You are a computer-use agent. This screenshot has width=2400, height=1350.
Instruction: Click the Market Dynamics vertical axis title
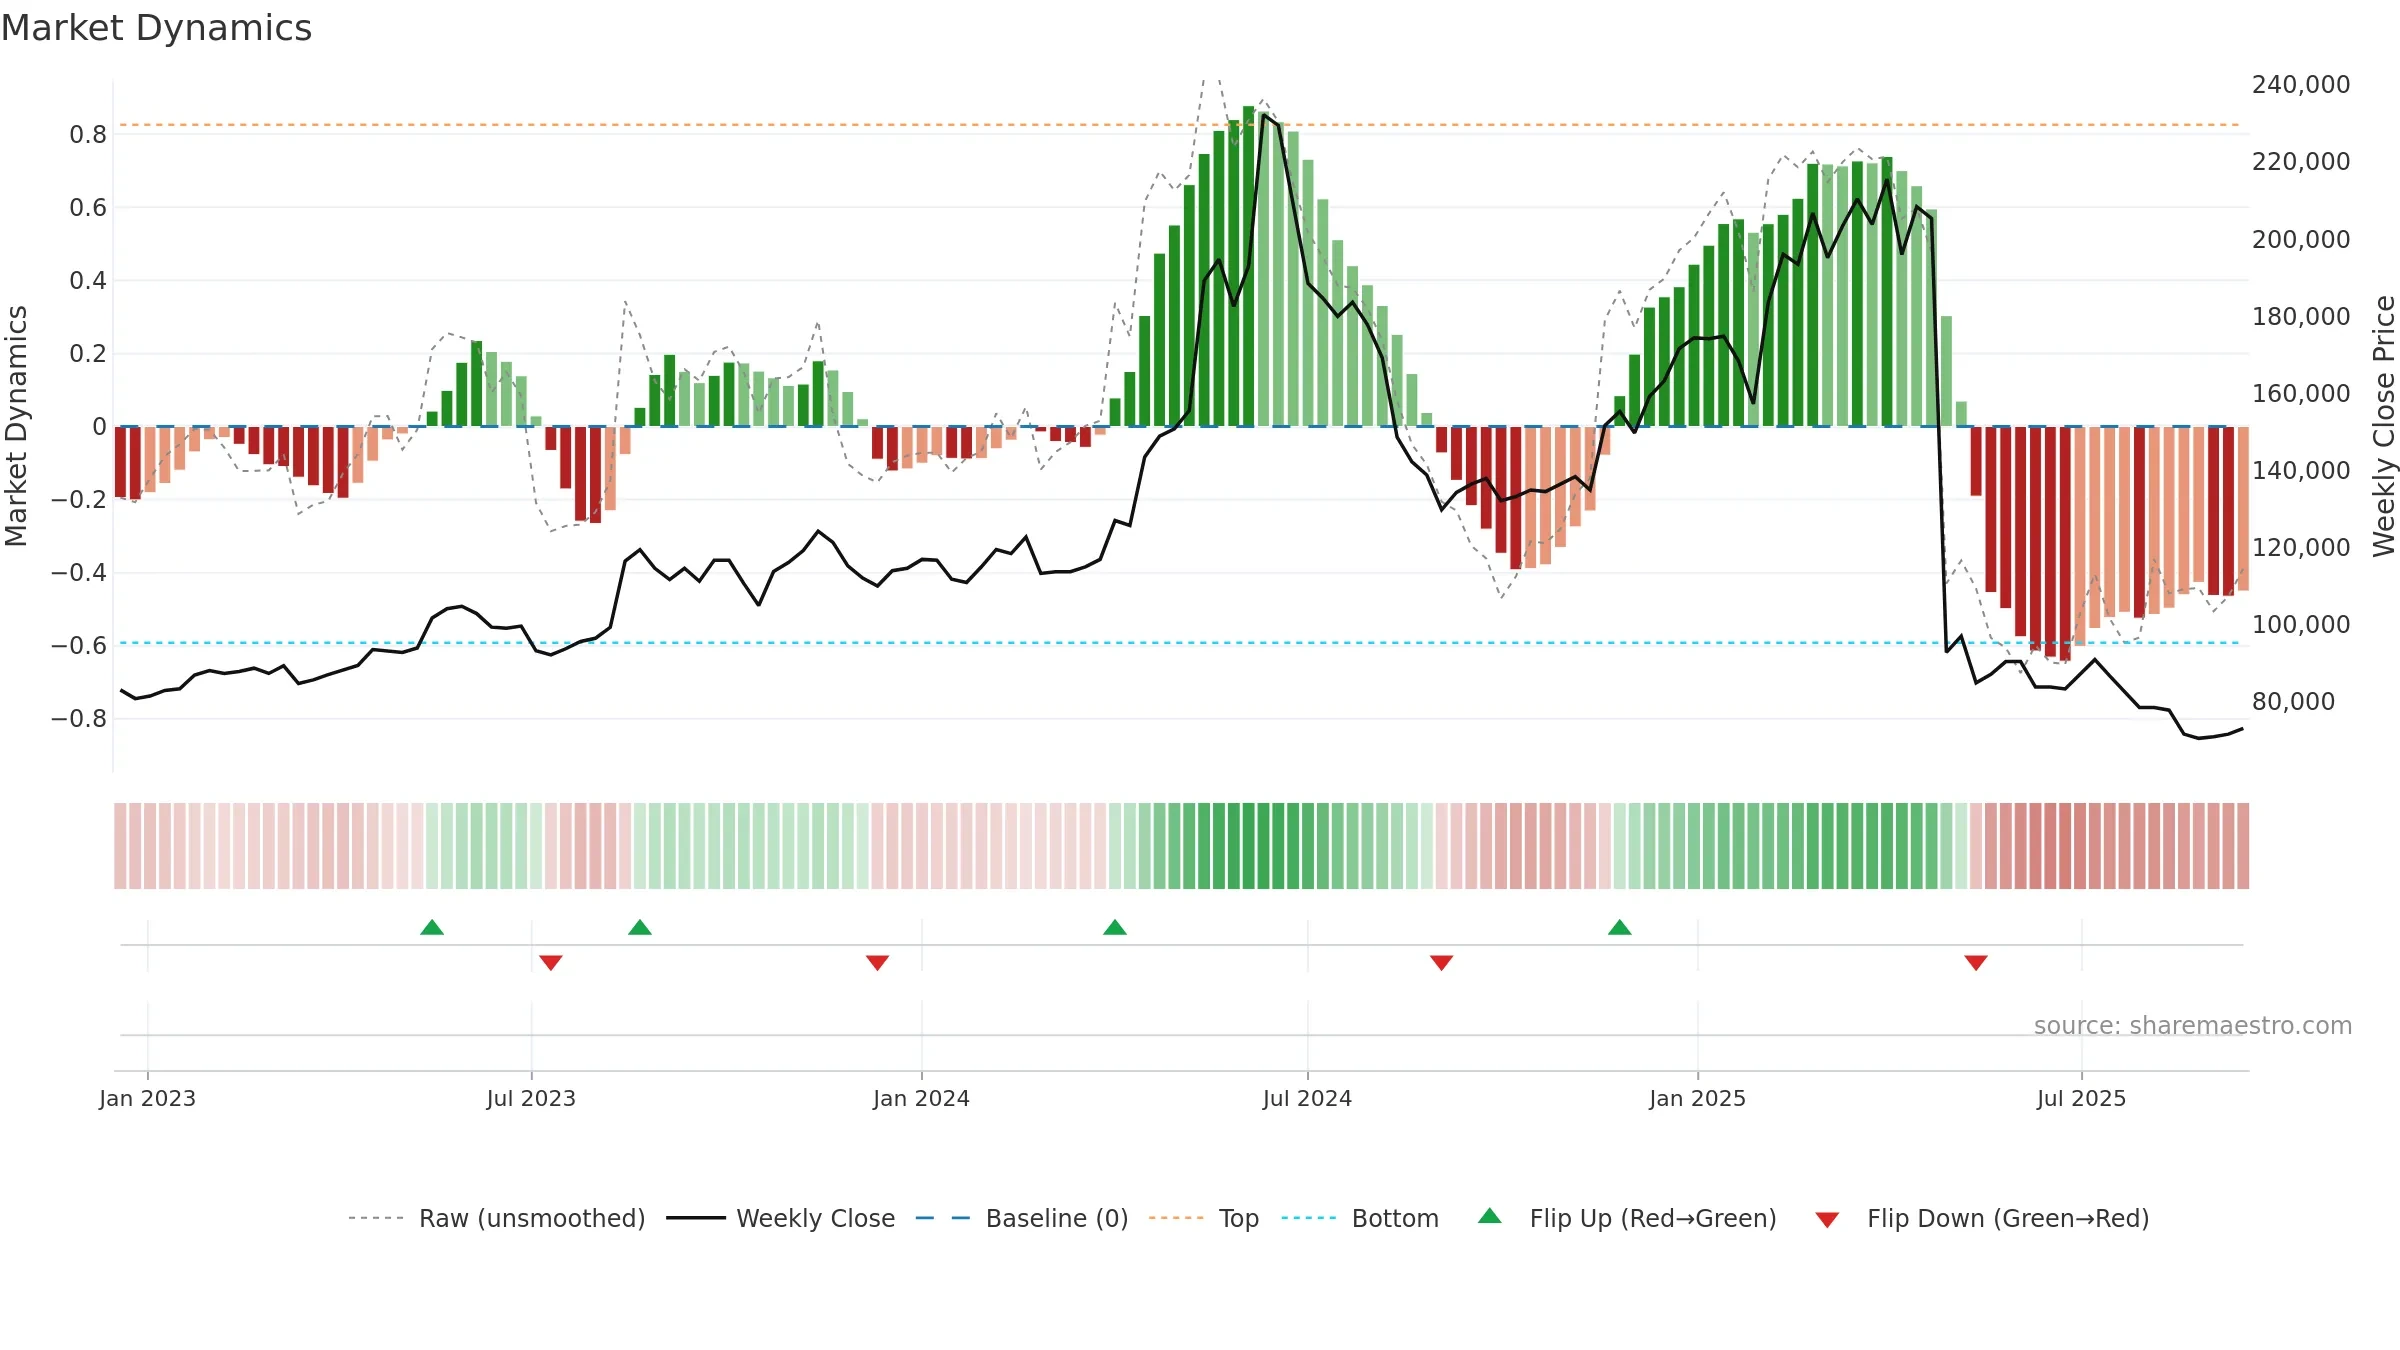pyautogui.click(x=16, y=426)
